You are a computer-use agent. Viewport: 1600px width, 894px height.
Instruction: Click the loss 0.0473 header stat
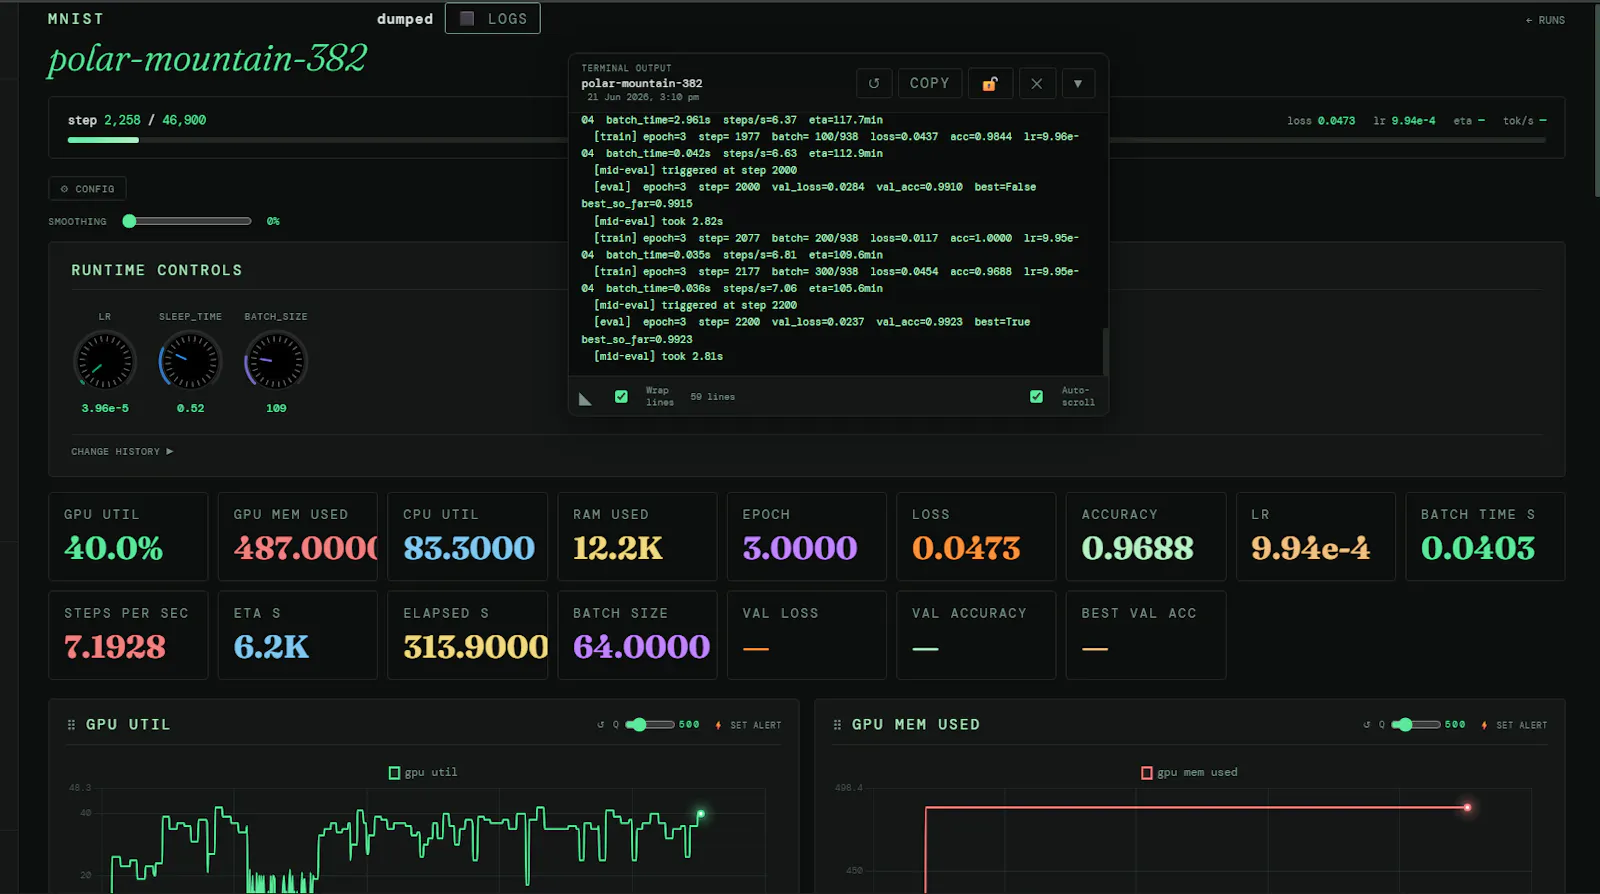click(x=1321, y=121)
